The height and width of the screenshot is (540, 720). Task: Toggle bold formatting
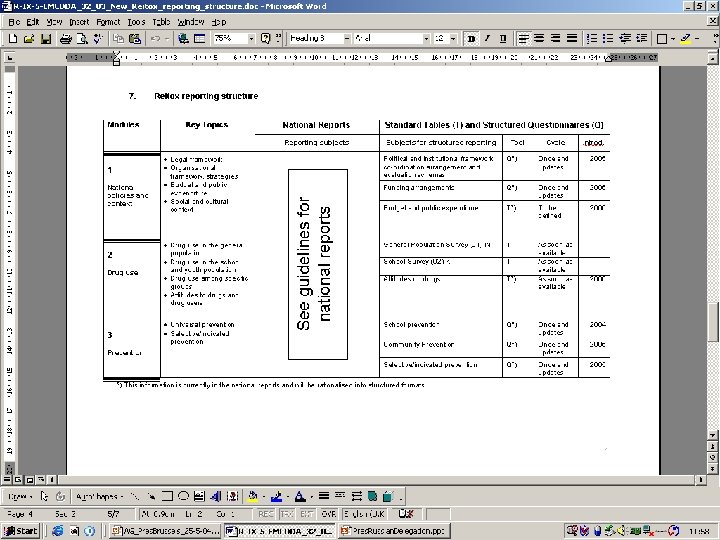[x=471, y=39]
